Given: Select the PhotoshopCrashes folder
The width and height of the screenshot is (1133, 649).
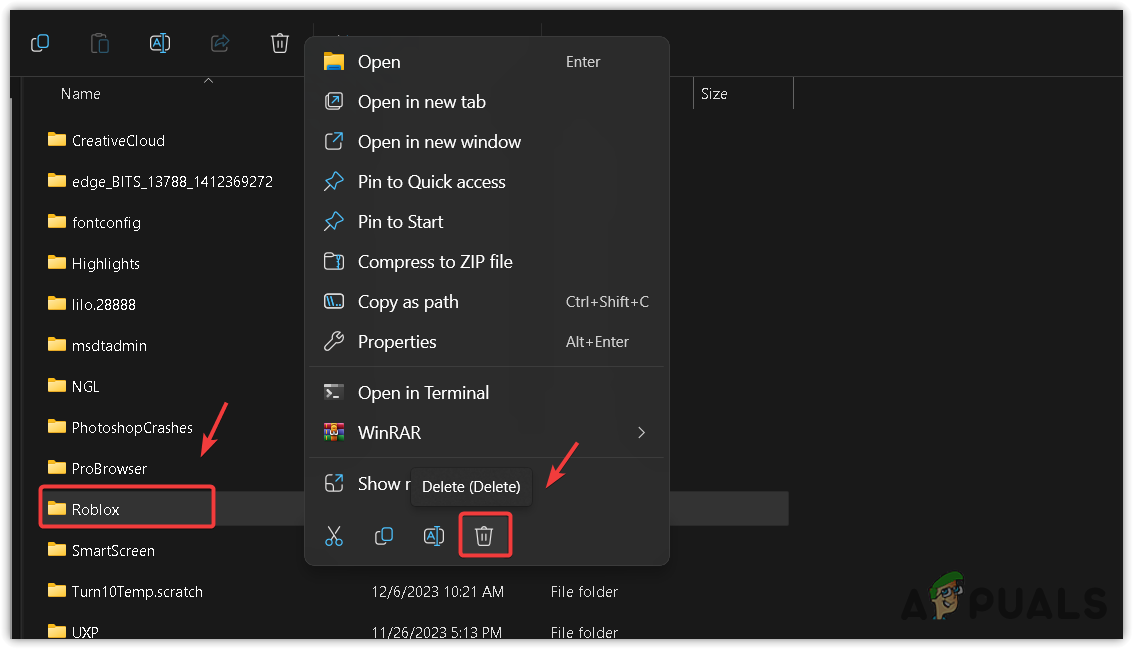Looking at the screenshot, I should click(x=131, y=428).
